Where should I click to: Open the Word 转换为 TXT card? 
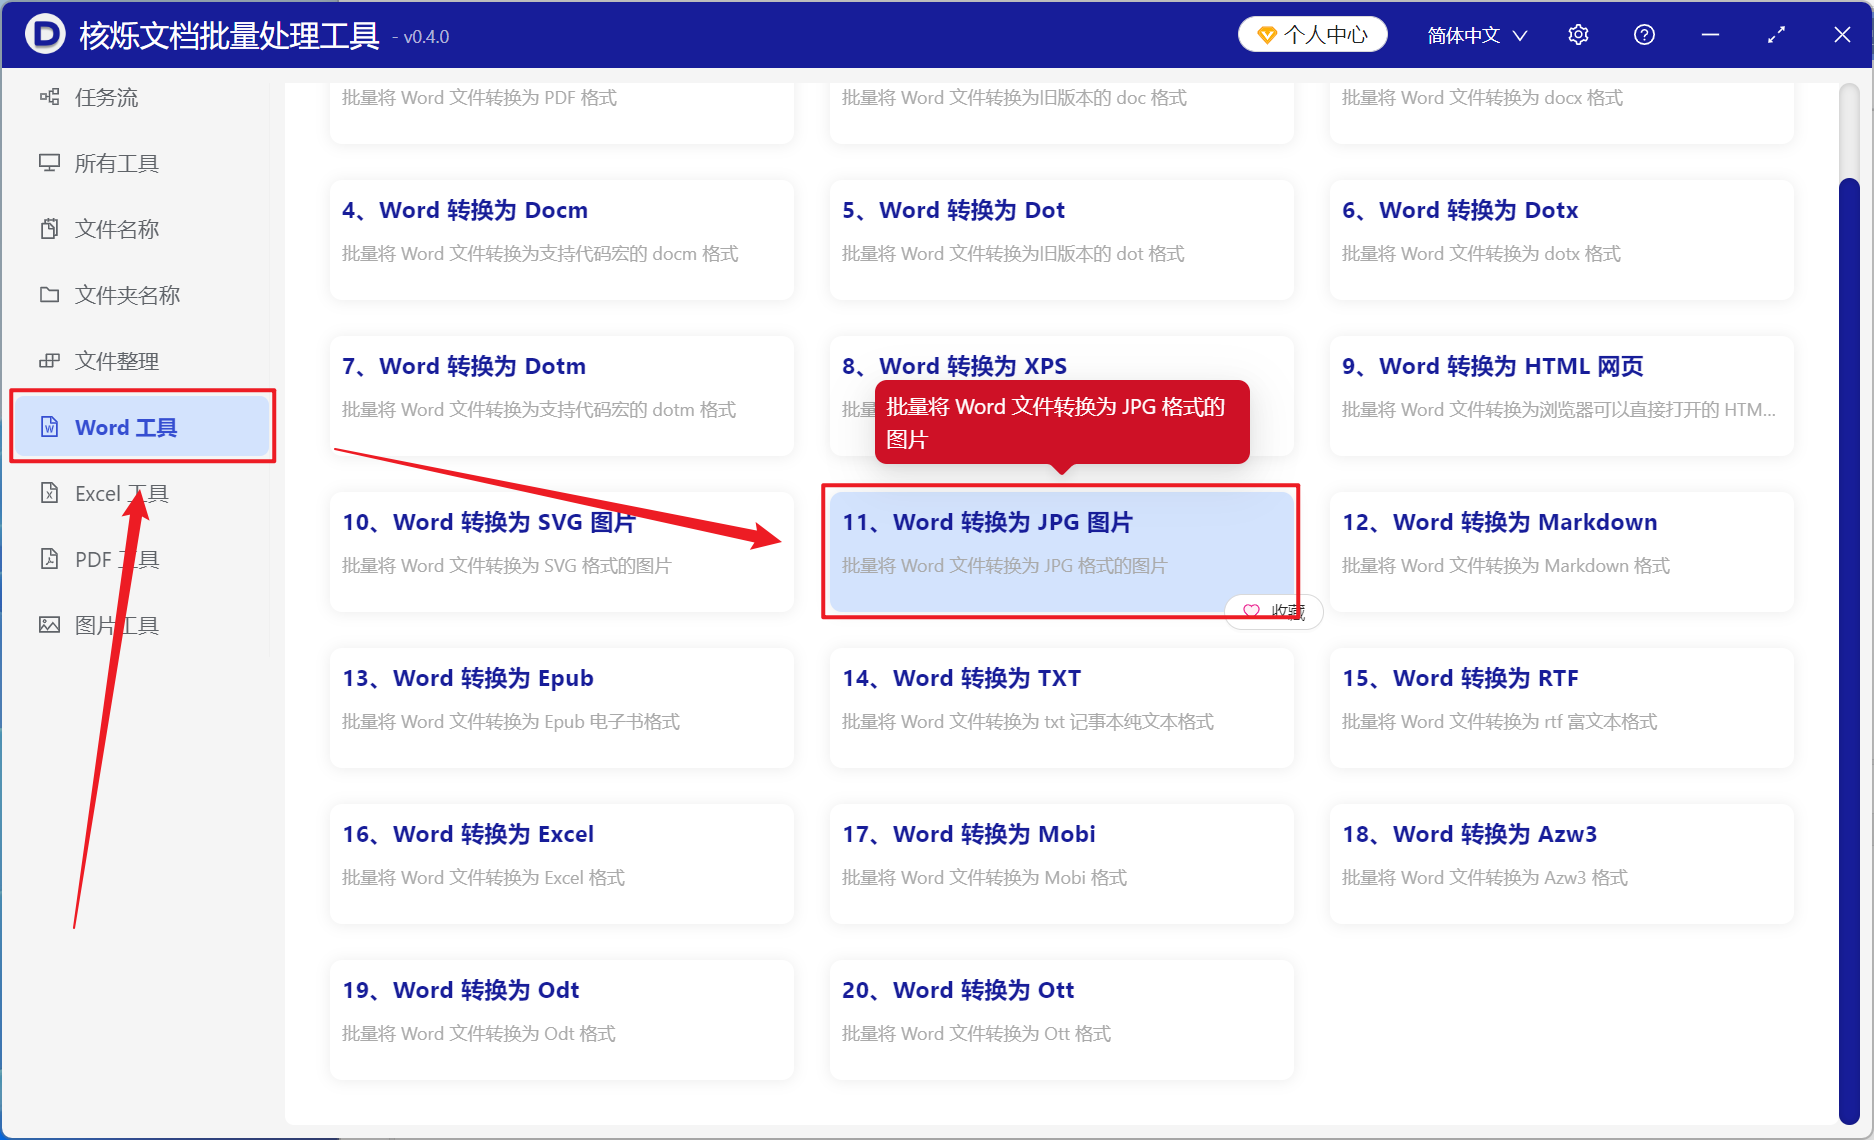coord(1061,708)
